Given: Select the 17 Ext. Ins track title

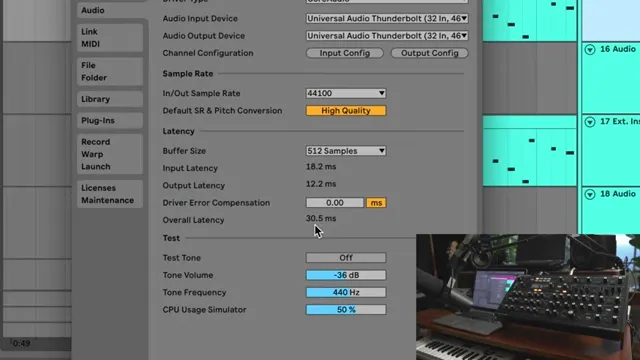Looking at the screenshot, I should 620,121.
